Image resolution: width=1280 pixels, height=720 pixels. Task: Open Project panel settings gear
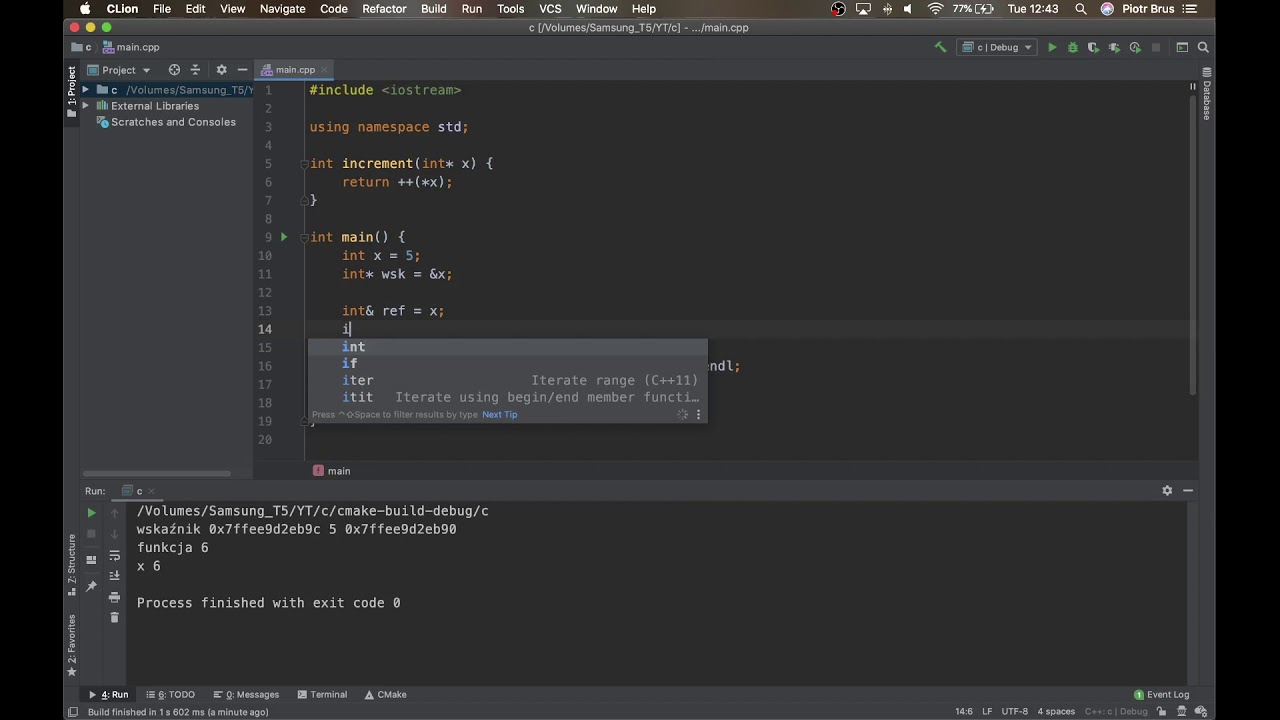pos(221,70)
